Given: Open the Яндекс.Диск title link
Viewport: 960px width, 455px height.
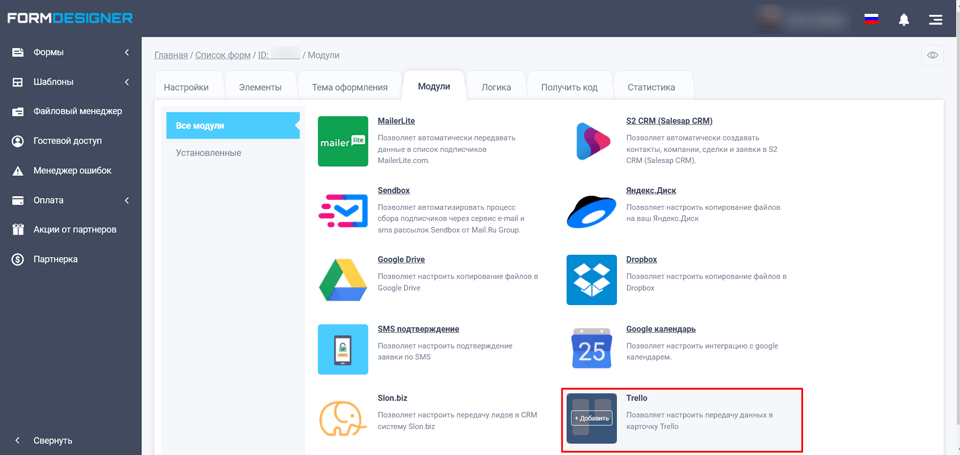Looking at the screenshot, I should pos(651,190).
